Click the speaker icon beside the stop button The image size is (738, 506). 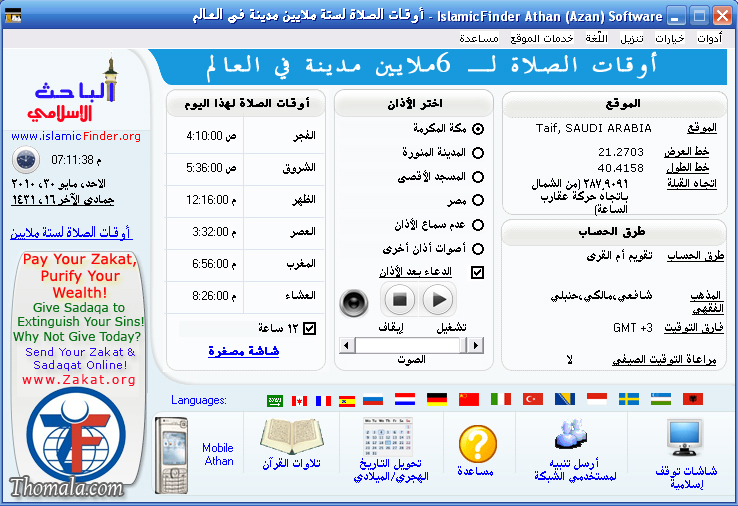(x=354, y=303)
